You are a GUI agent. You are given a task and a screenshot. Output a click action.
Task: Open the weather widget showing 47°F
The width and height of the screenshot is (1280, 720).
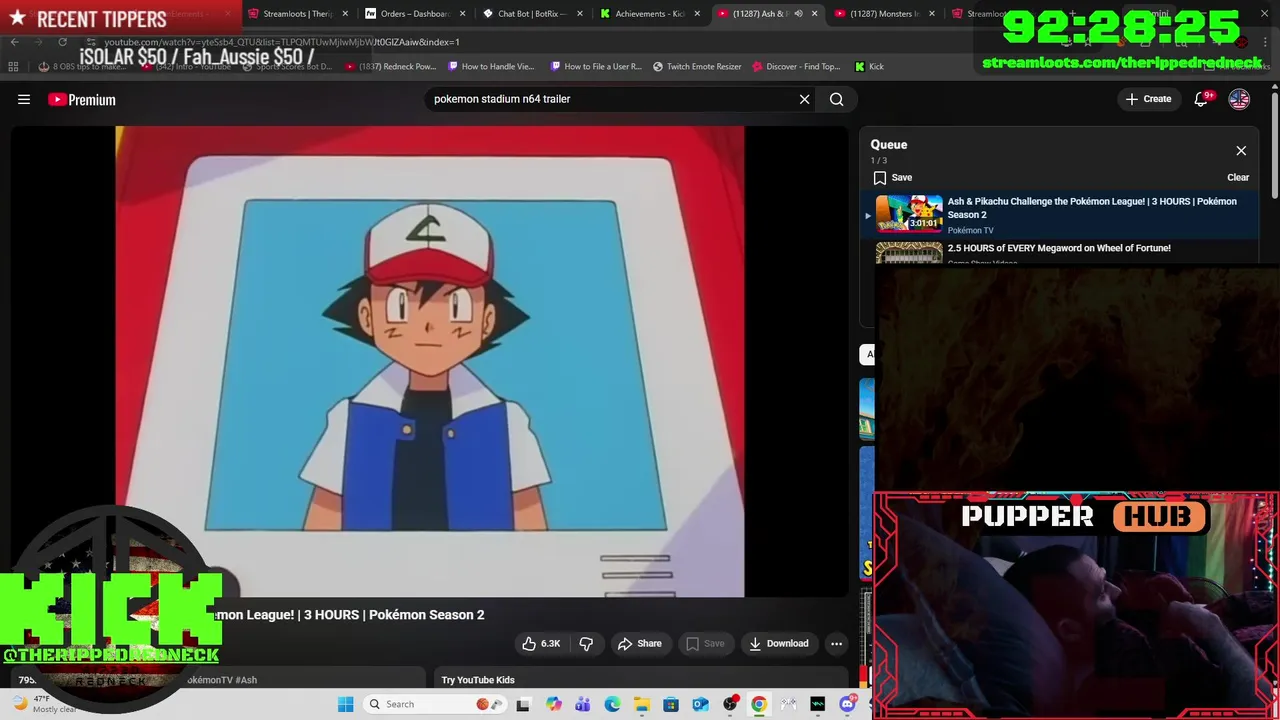[x=44, y=704]
